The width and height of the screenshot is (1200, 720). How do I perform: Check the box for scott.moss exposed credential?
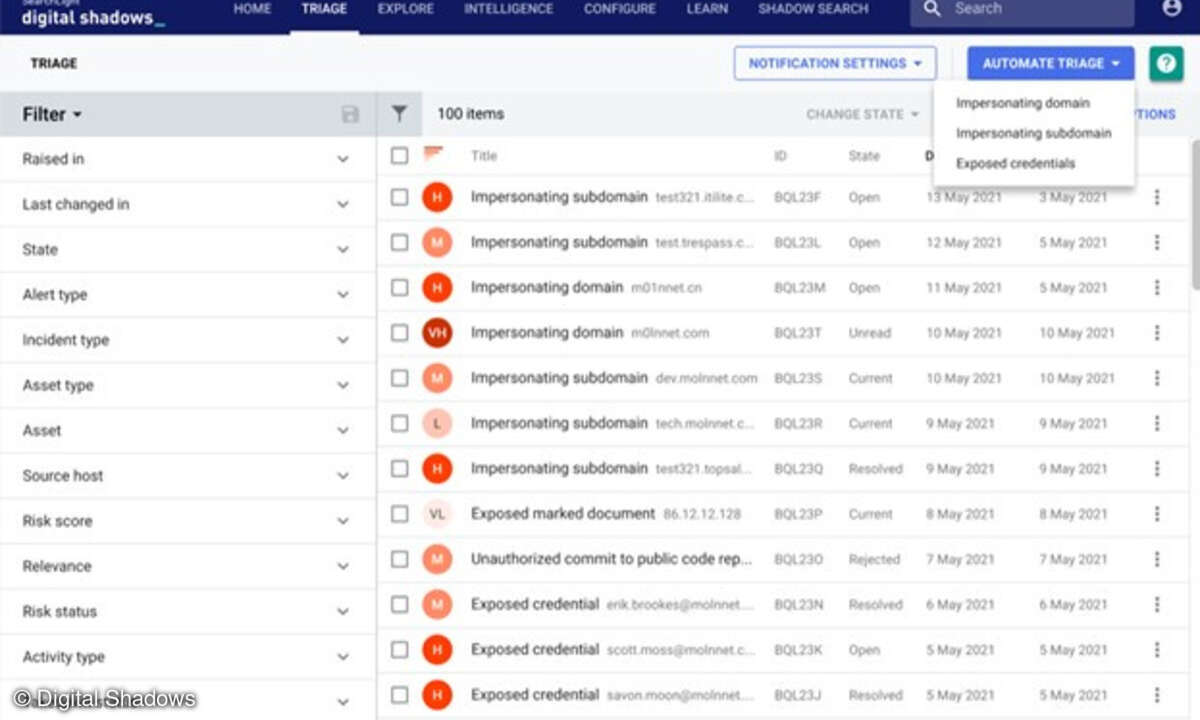click(399, 649)
